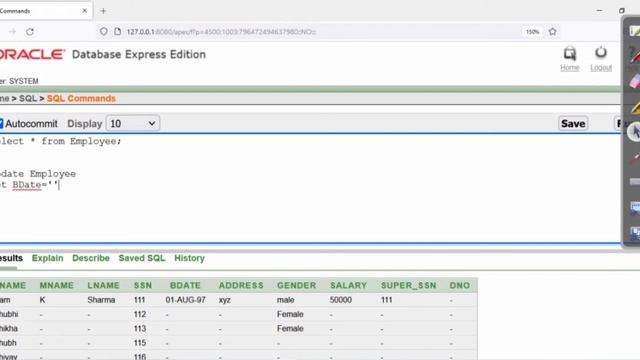The image size is (640, 360).
Task: Place cursor after BDate='' in editor
Action: 59,185
